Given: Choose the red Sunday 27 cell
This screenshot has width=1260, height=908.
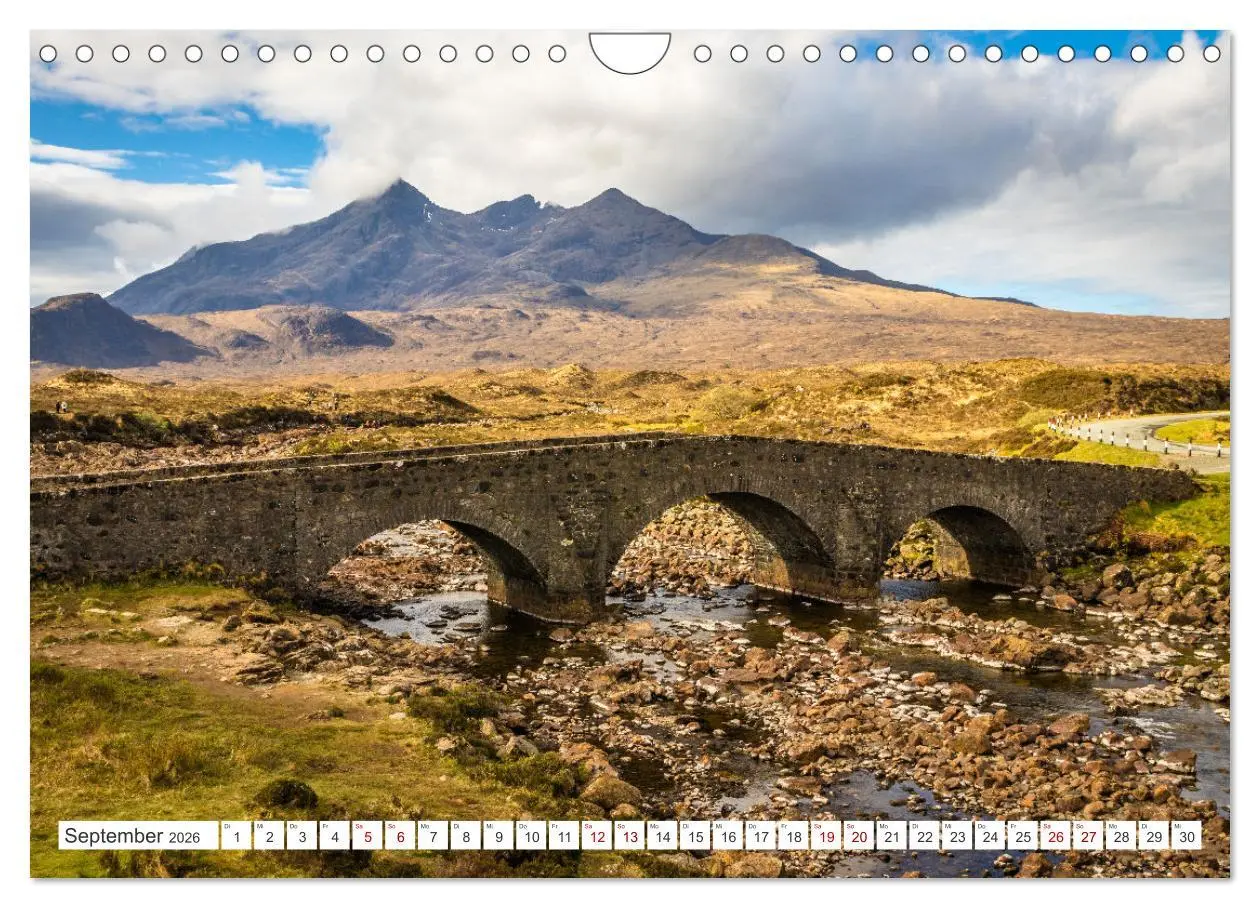Looking at the screenshot, I should tap(1089, 836).
